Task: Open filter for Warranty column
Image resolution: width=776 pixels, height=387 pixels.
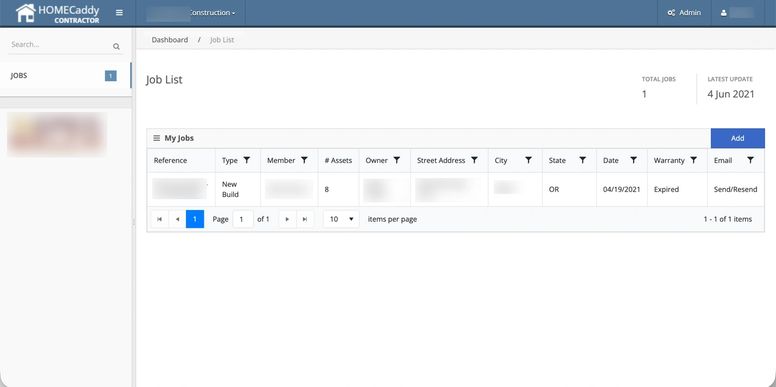Action: point(694,160)
